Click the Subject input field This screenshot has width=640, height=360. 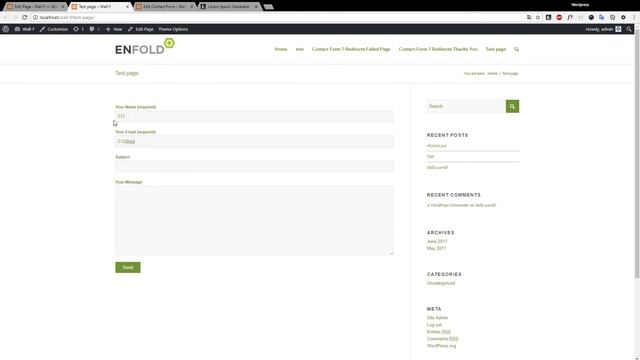(x=254, y=166)
